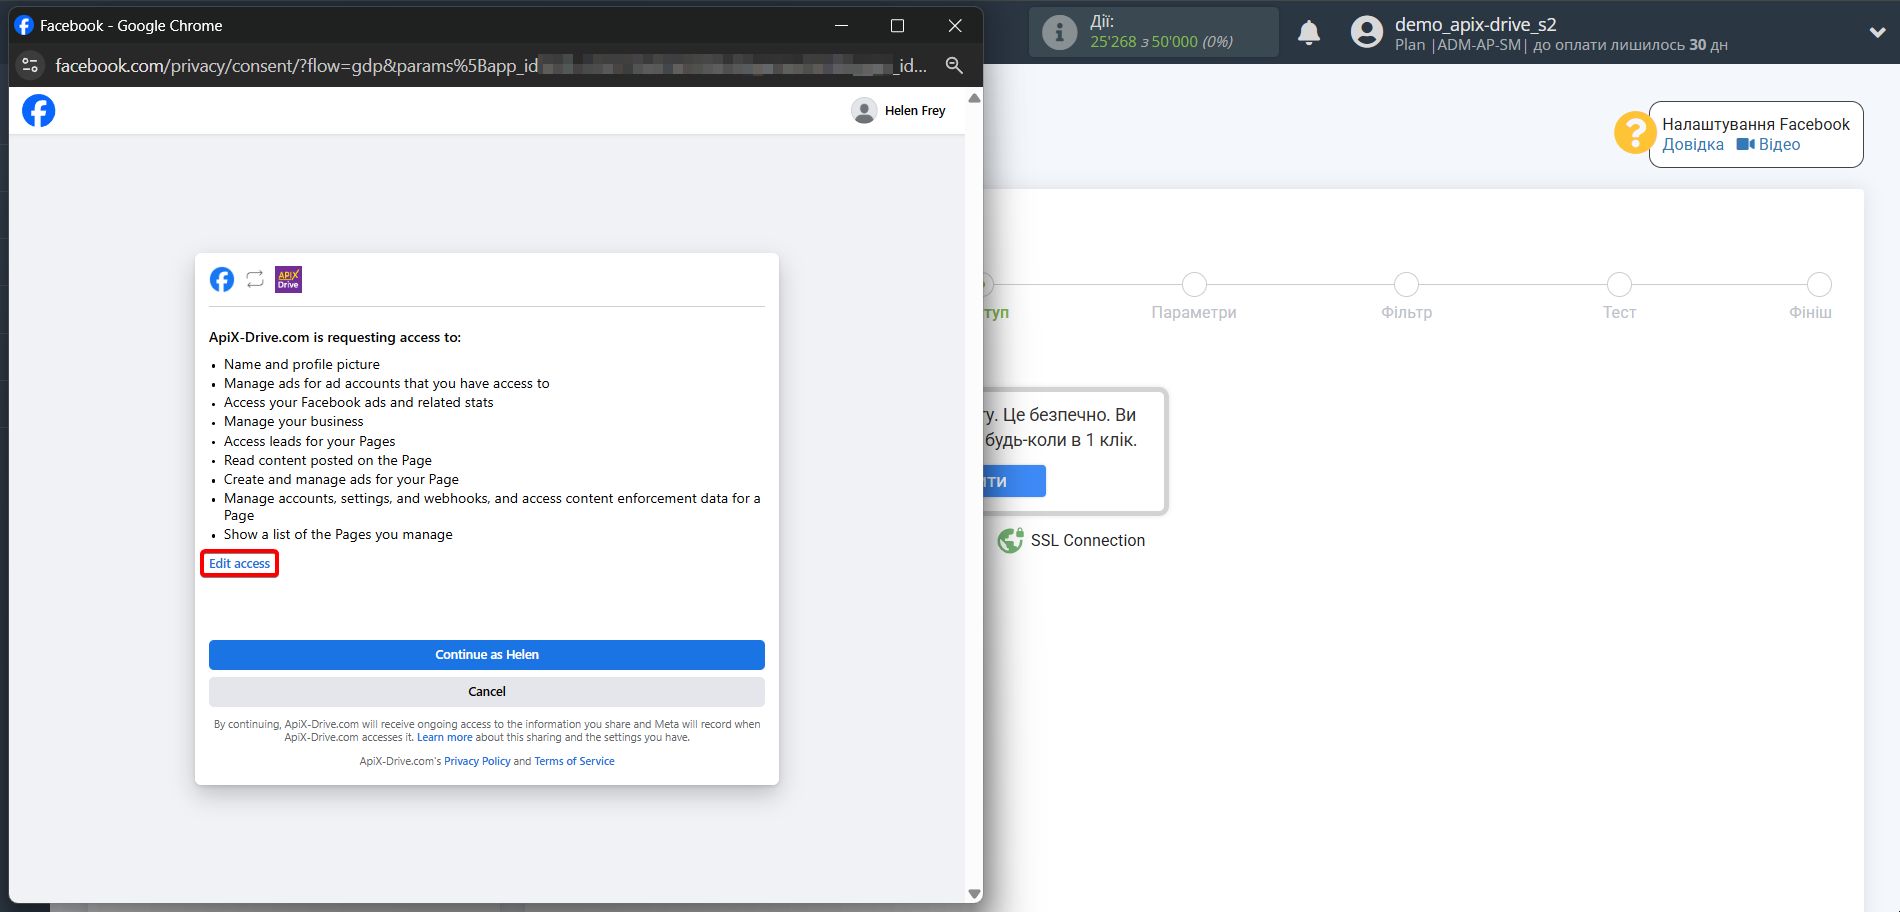Open Відео tutorial link
The image size is (1900, 912).
click(1779, 145)
